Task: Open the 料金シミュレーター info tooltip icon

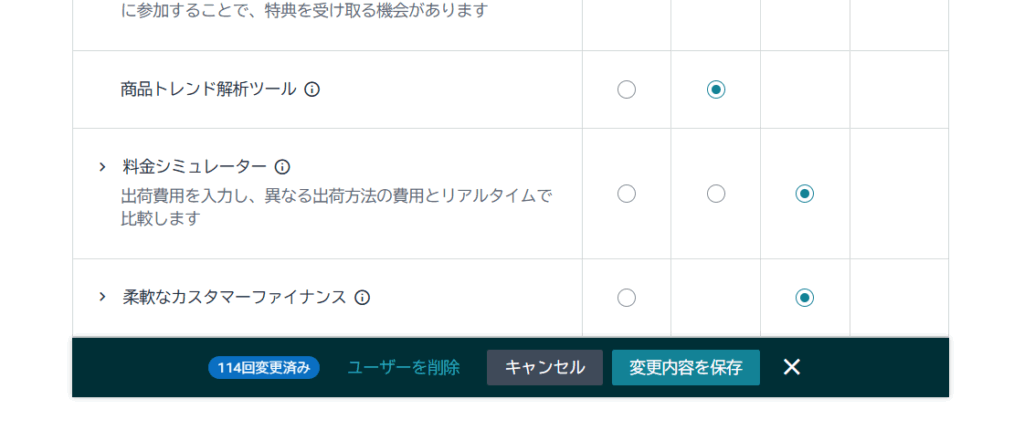Action: tap(282, 167)
